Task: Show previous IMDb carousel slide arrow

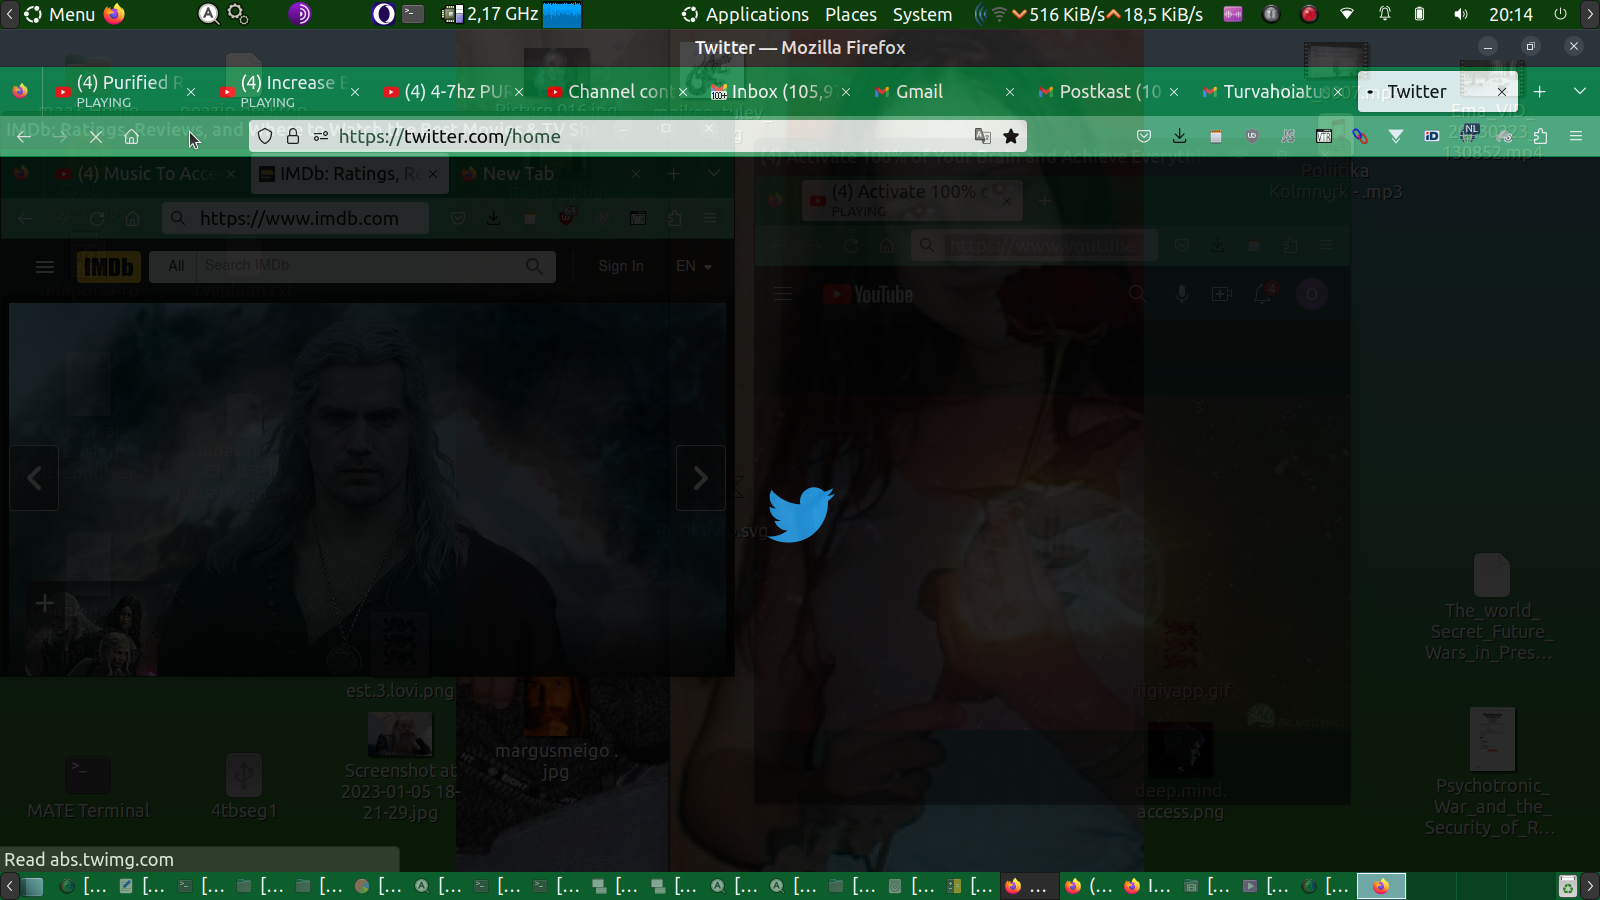Action: click(x=34, y=478)
